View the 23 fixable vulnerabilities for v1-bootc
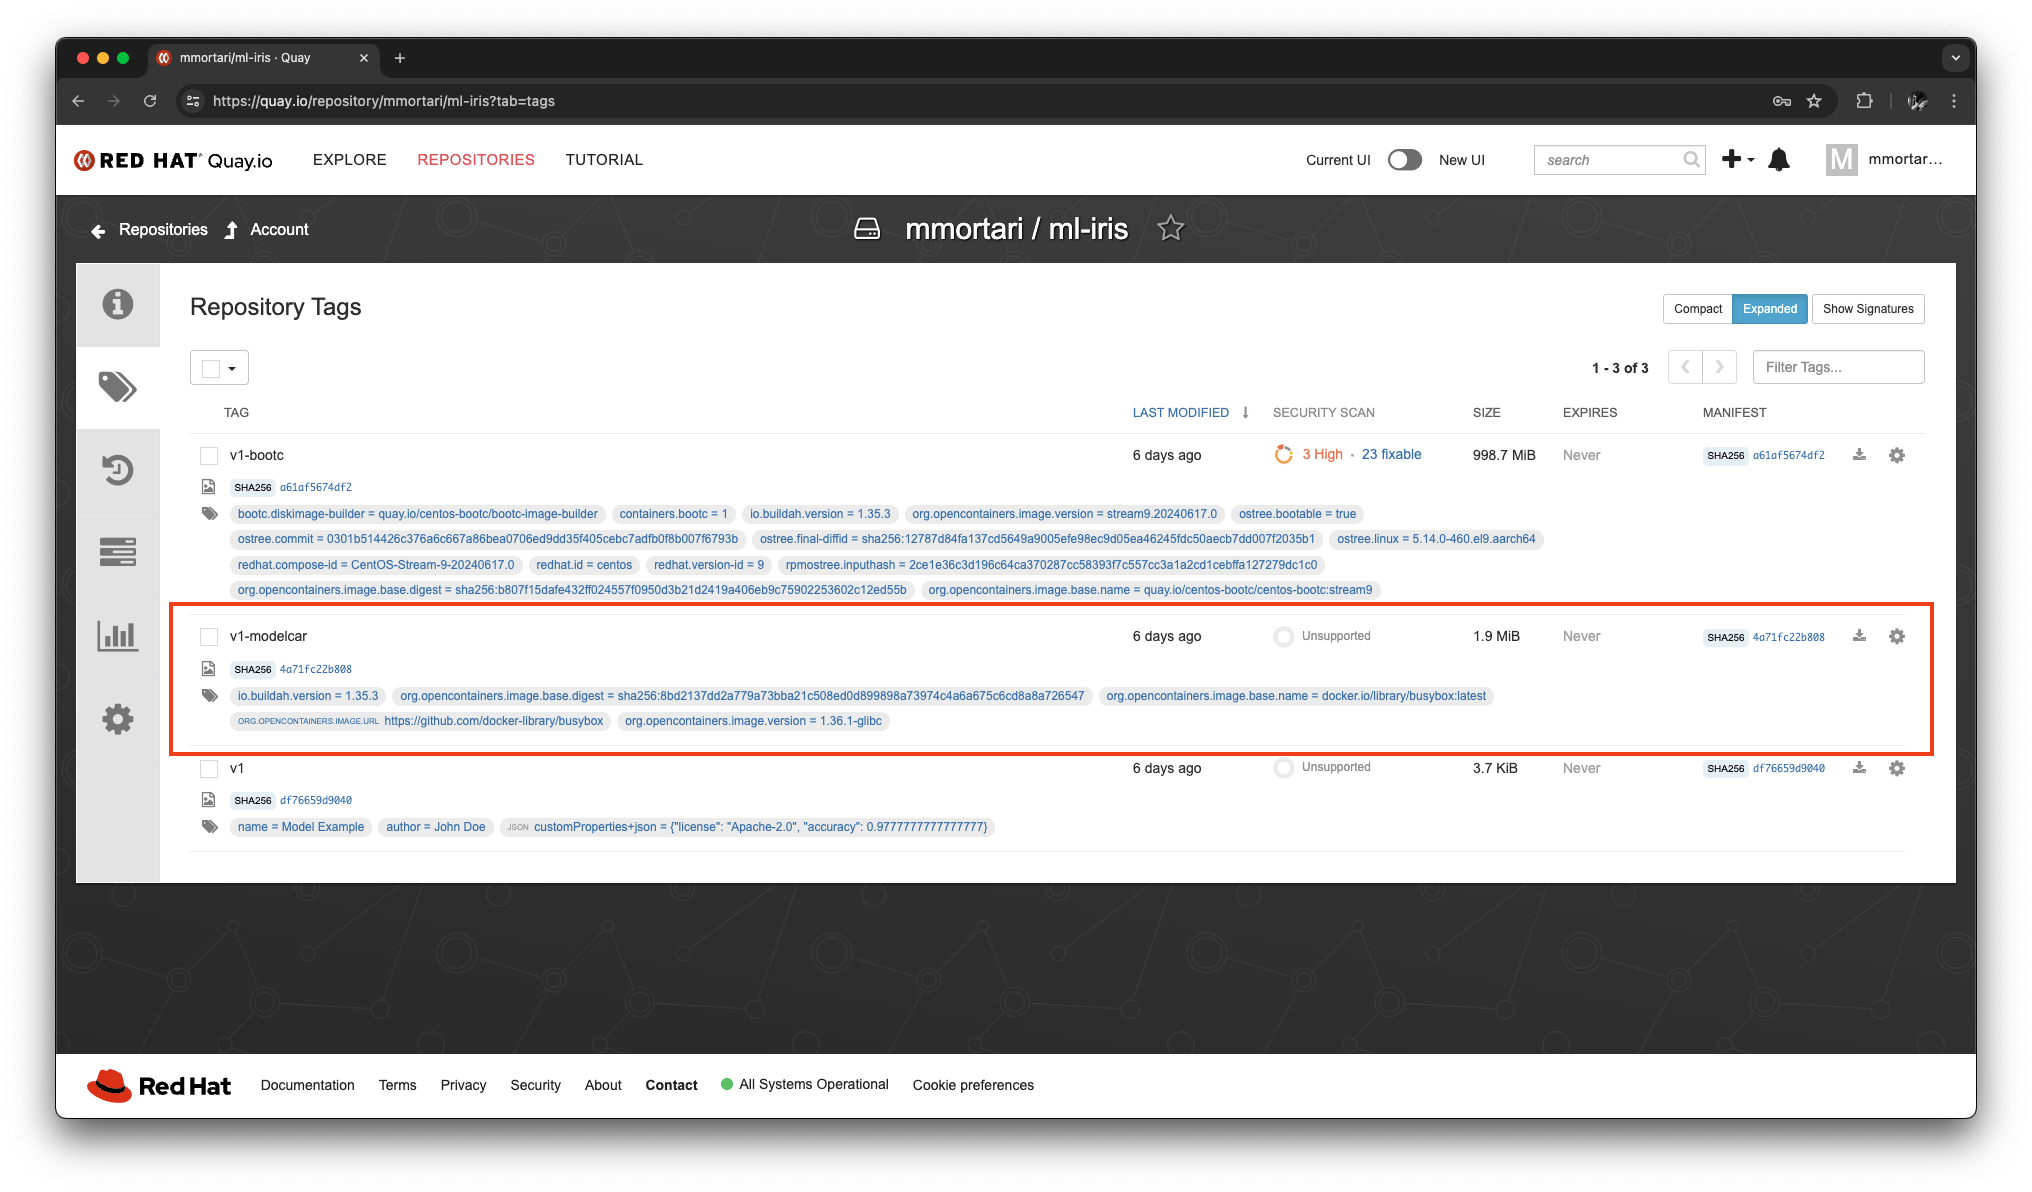 pos(1391,454)
